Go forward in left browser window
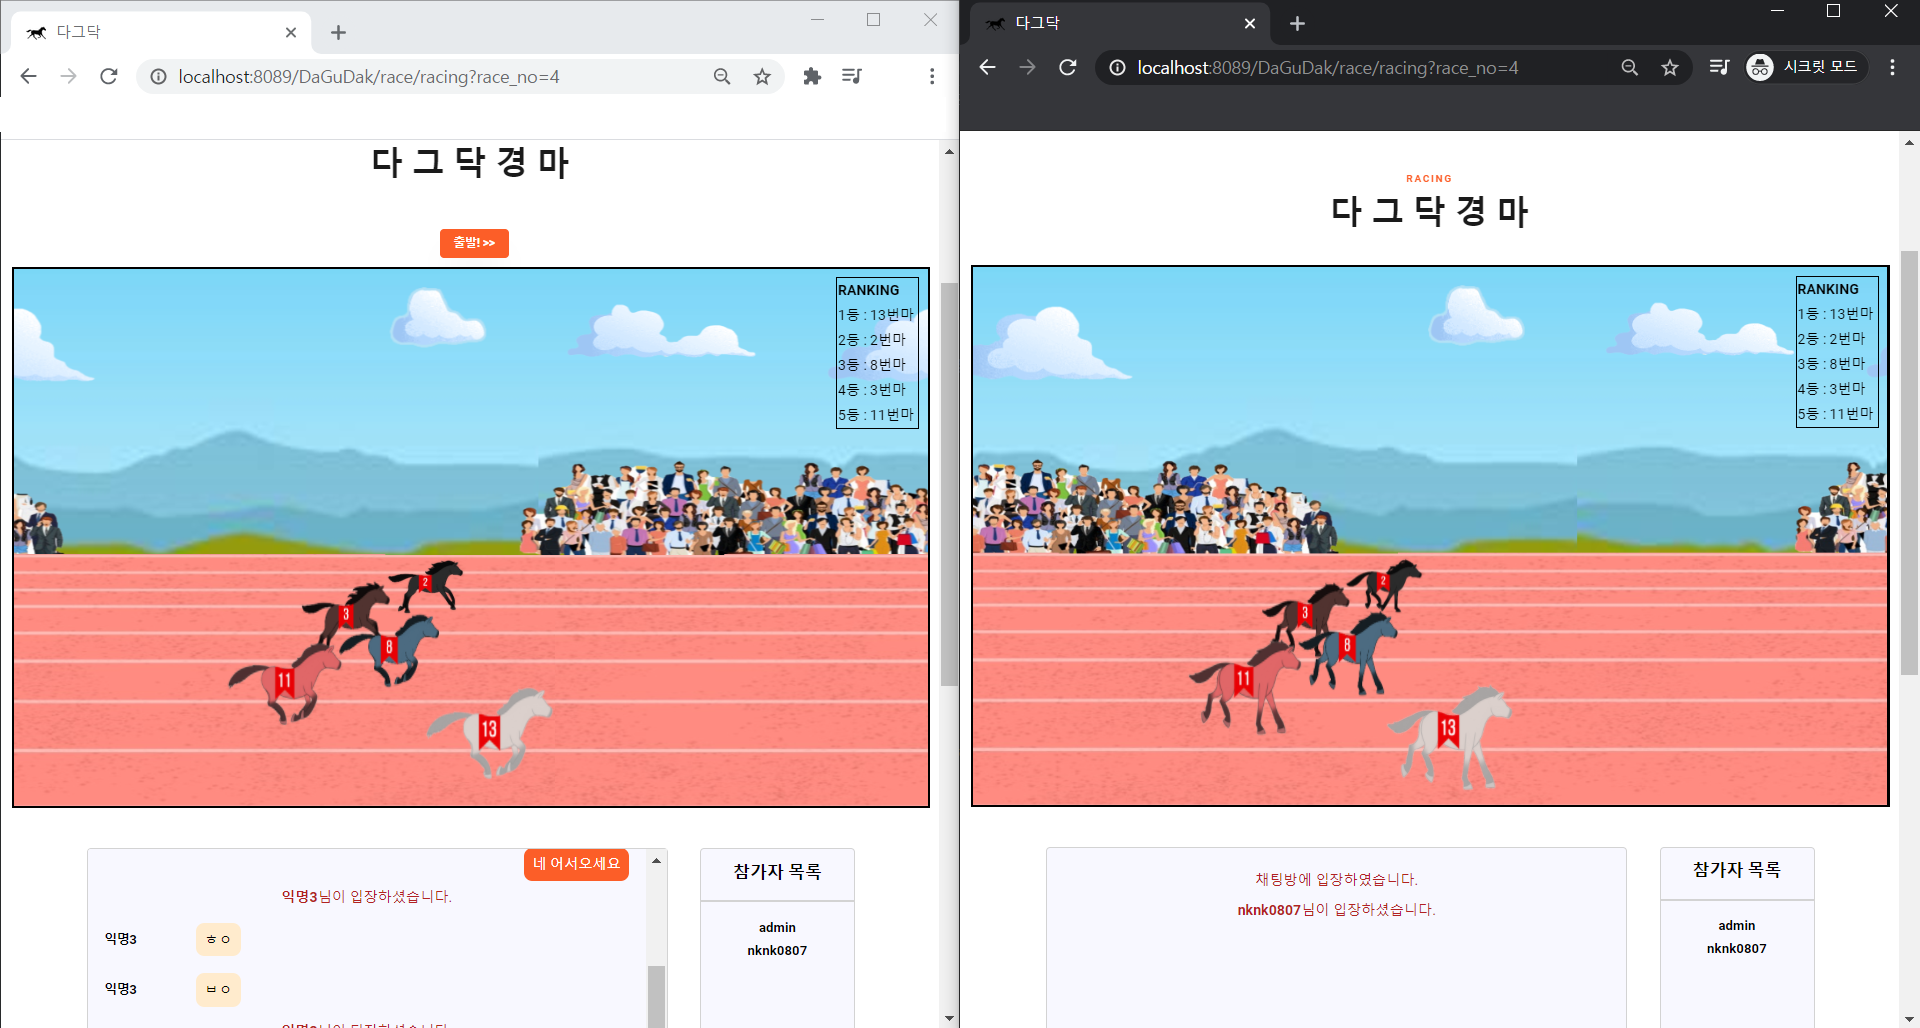This screenshot has width=1920, height=1028. (68, 76)
